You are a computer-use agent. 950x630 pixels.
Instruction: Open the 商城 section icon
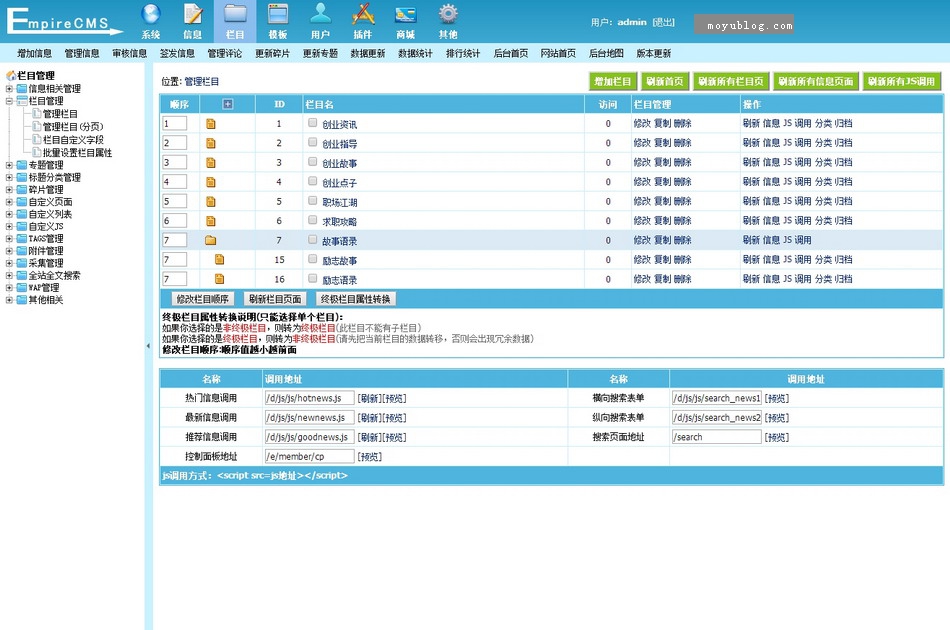(405, 21)
